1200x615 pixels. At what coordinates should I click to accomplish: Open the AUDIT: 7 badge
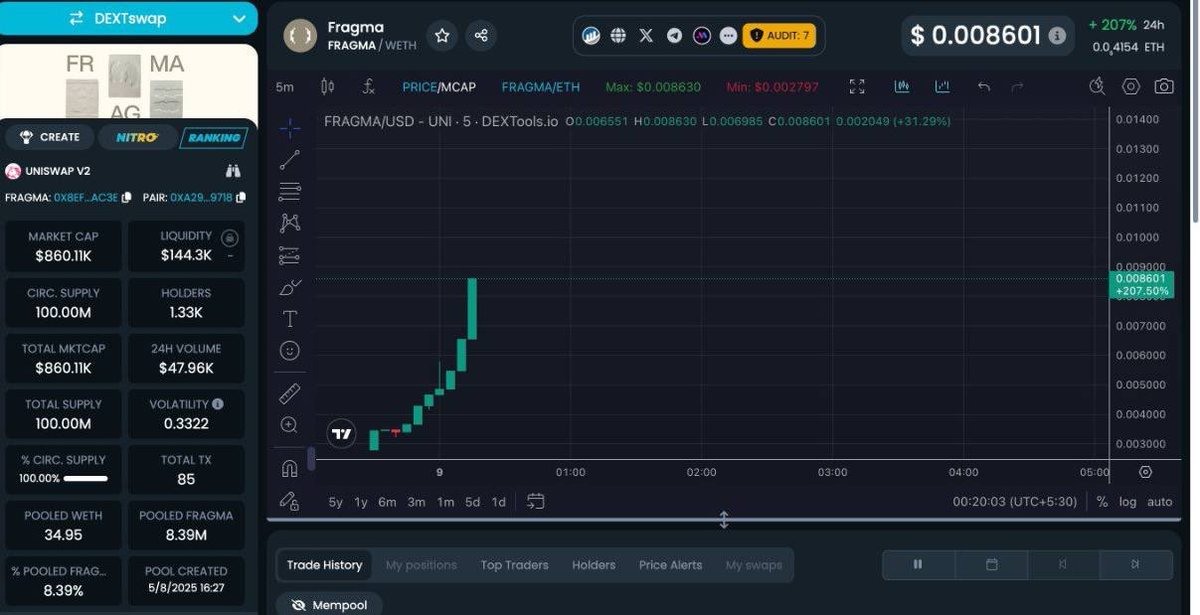click(x=780, y=36)
